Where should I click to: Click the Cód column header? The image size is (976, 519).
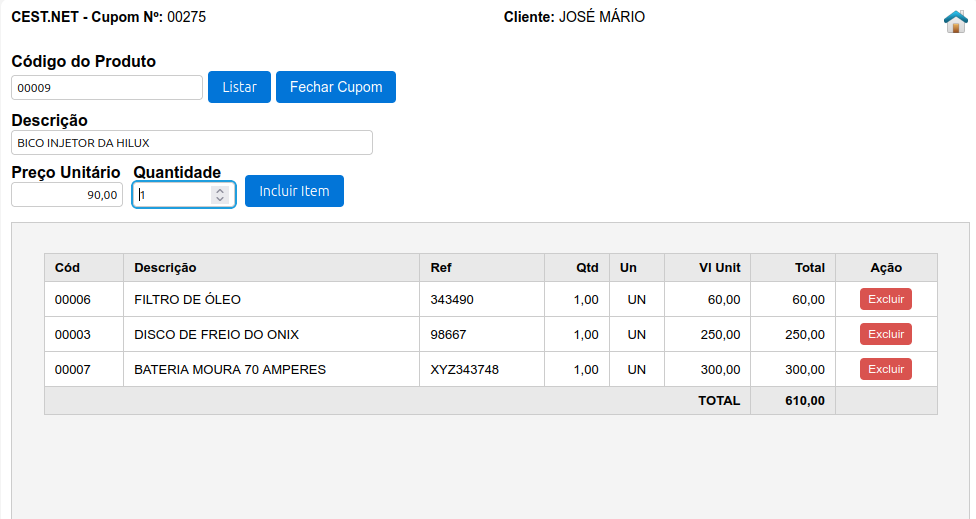click(68, 268)
